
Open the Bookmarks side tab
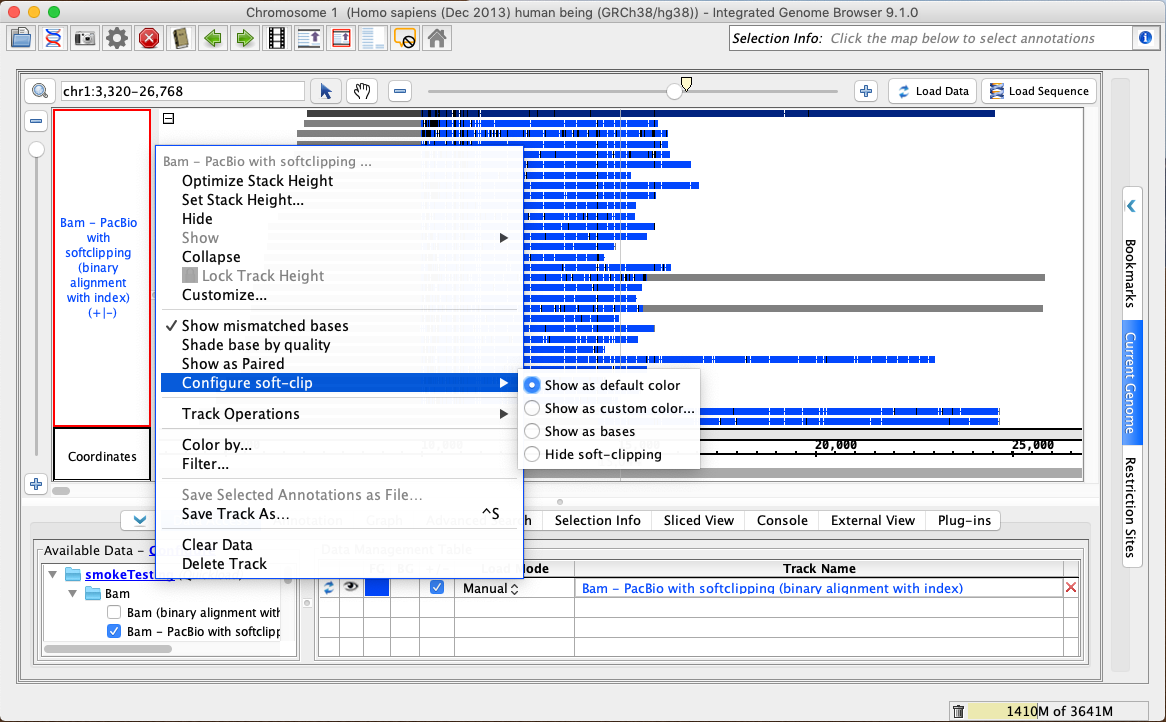[1131, 273]
